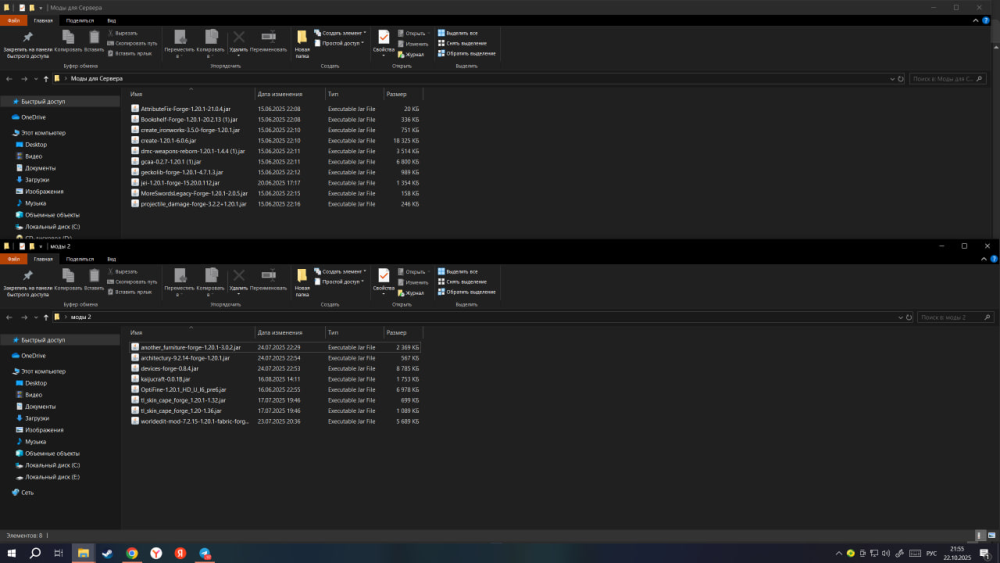Click Копировать icon in 'моды 2' ribbon

68,279
